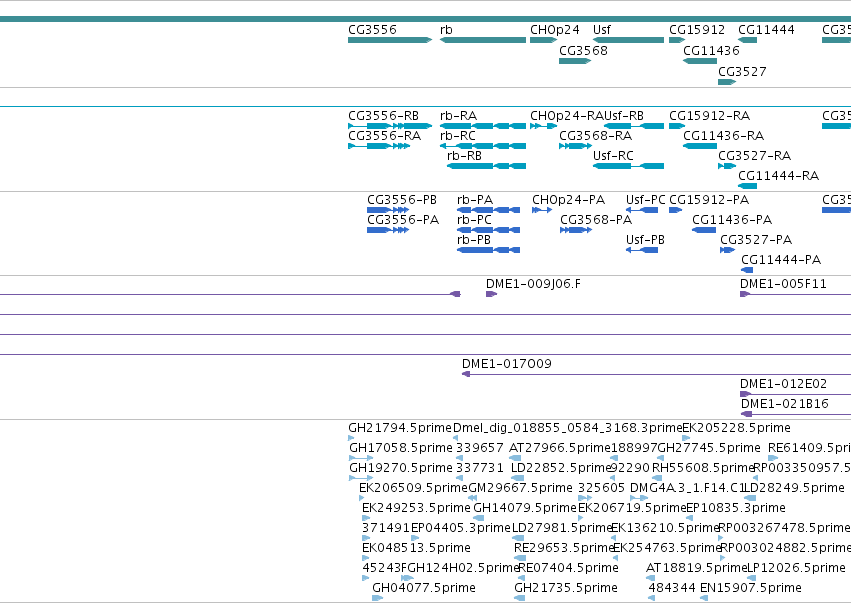
Task: Select the rb-PA protein label
Action: click(x=475, y=200)
